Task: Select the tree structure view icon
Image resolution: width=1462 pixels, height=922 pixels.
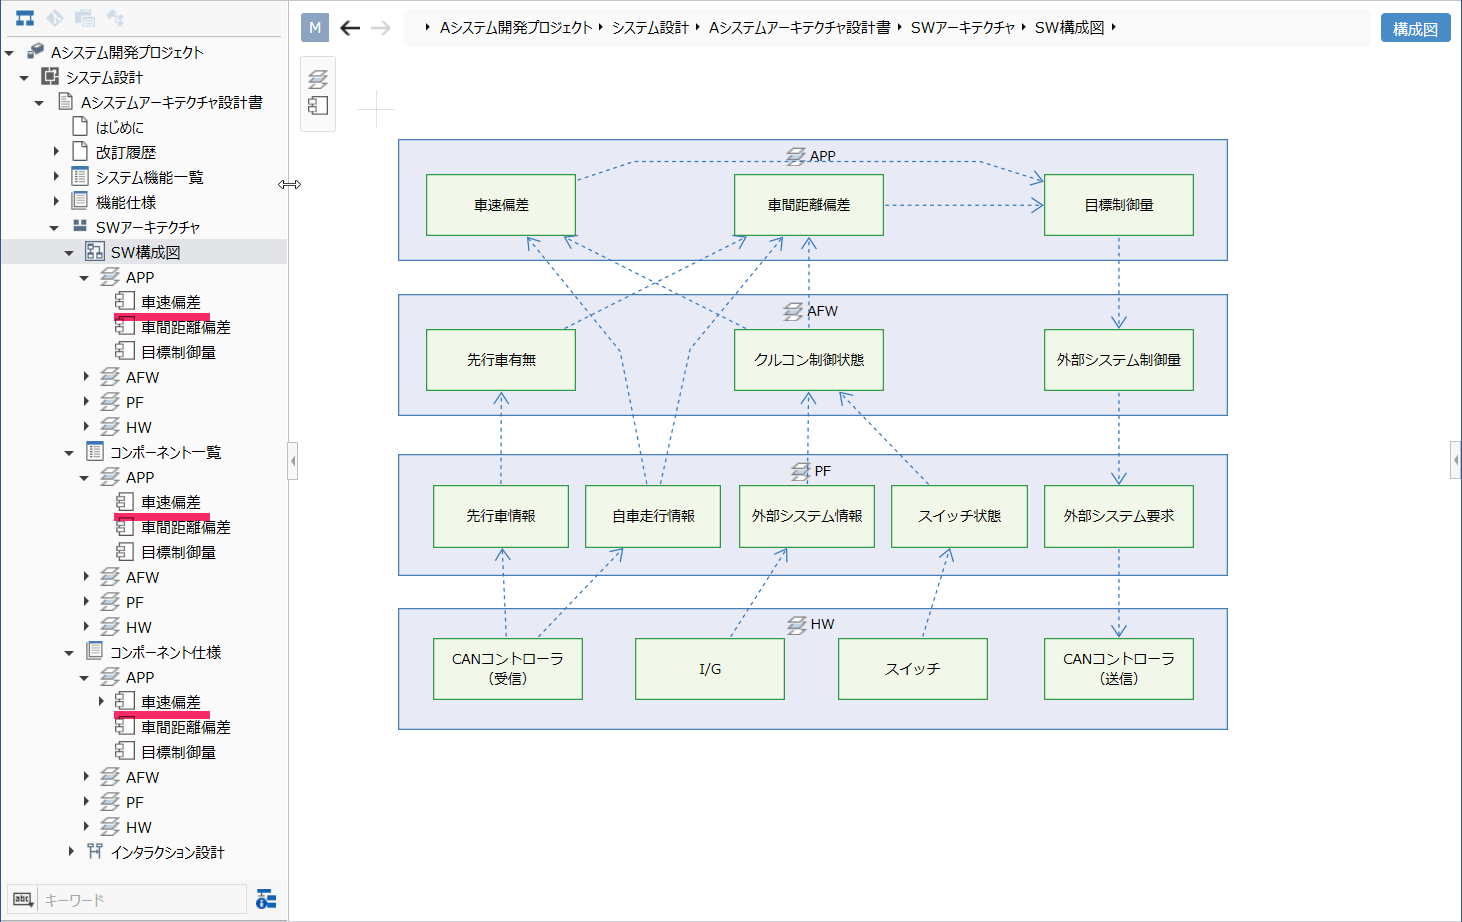Action: tap(25, 18)
